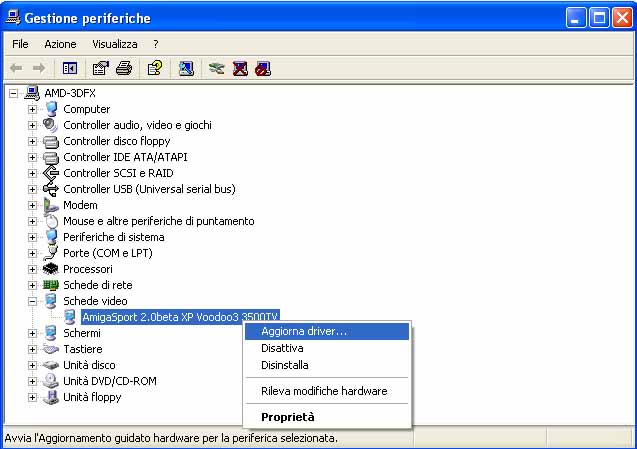This screenshot has height=449, width=637.
Task: Click the Uninstall toolbar icon with red X
Action: tap(240, 68)
